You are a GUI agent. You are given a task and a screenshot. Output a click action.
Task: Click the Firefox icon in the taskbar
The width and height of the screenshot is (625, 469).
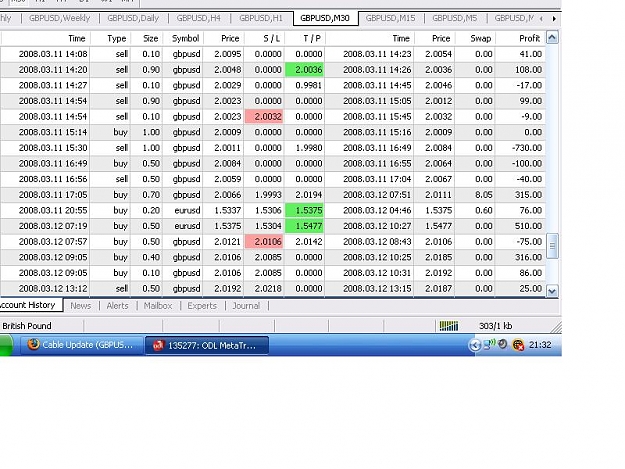(x=33, y=344)
